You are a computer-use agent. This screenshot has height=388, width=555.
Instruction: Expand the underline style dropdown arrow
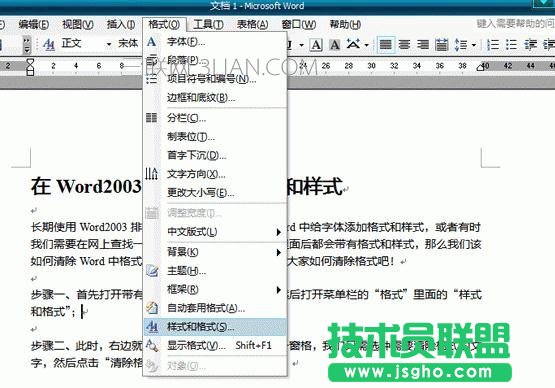tap(301, 45)
